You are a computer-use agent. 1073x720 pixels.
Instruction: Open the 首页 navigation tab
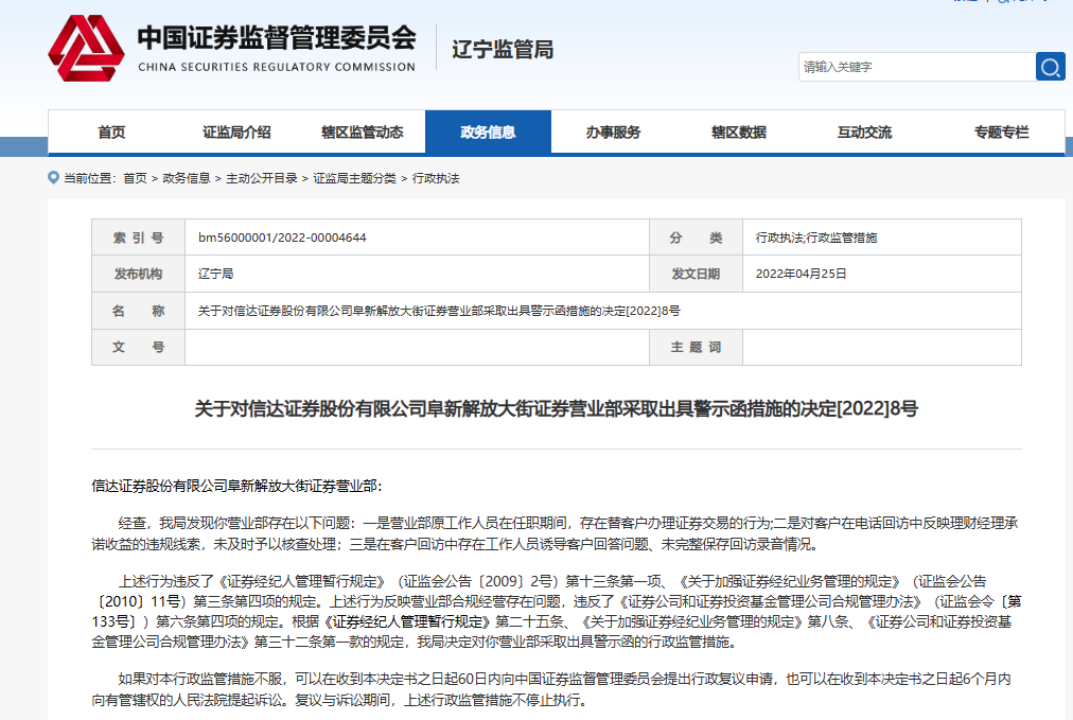[111, 132]
